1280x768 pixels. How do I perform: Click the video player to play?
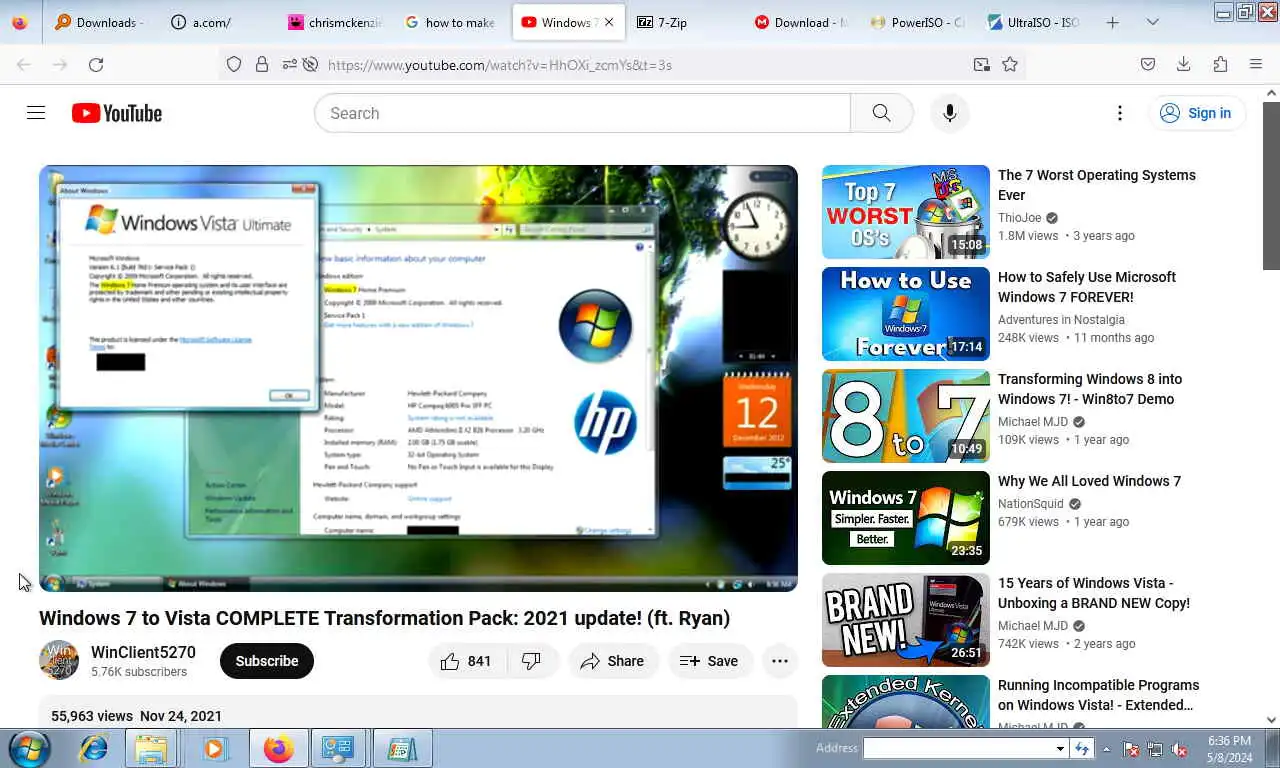point(418,378)
